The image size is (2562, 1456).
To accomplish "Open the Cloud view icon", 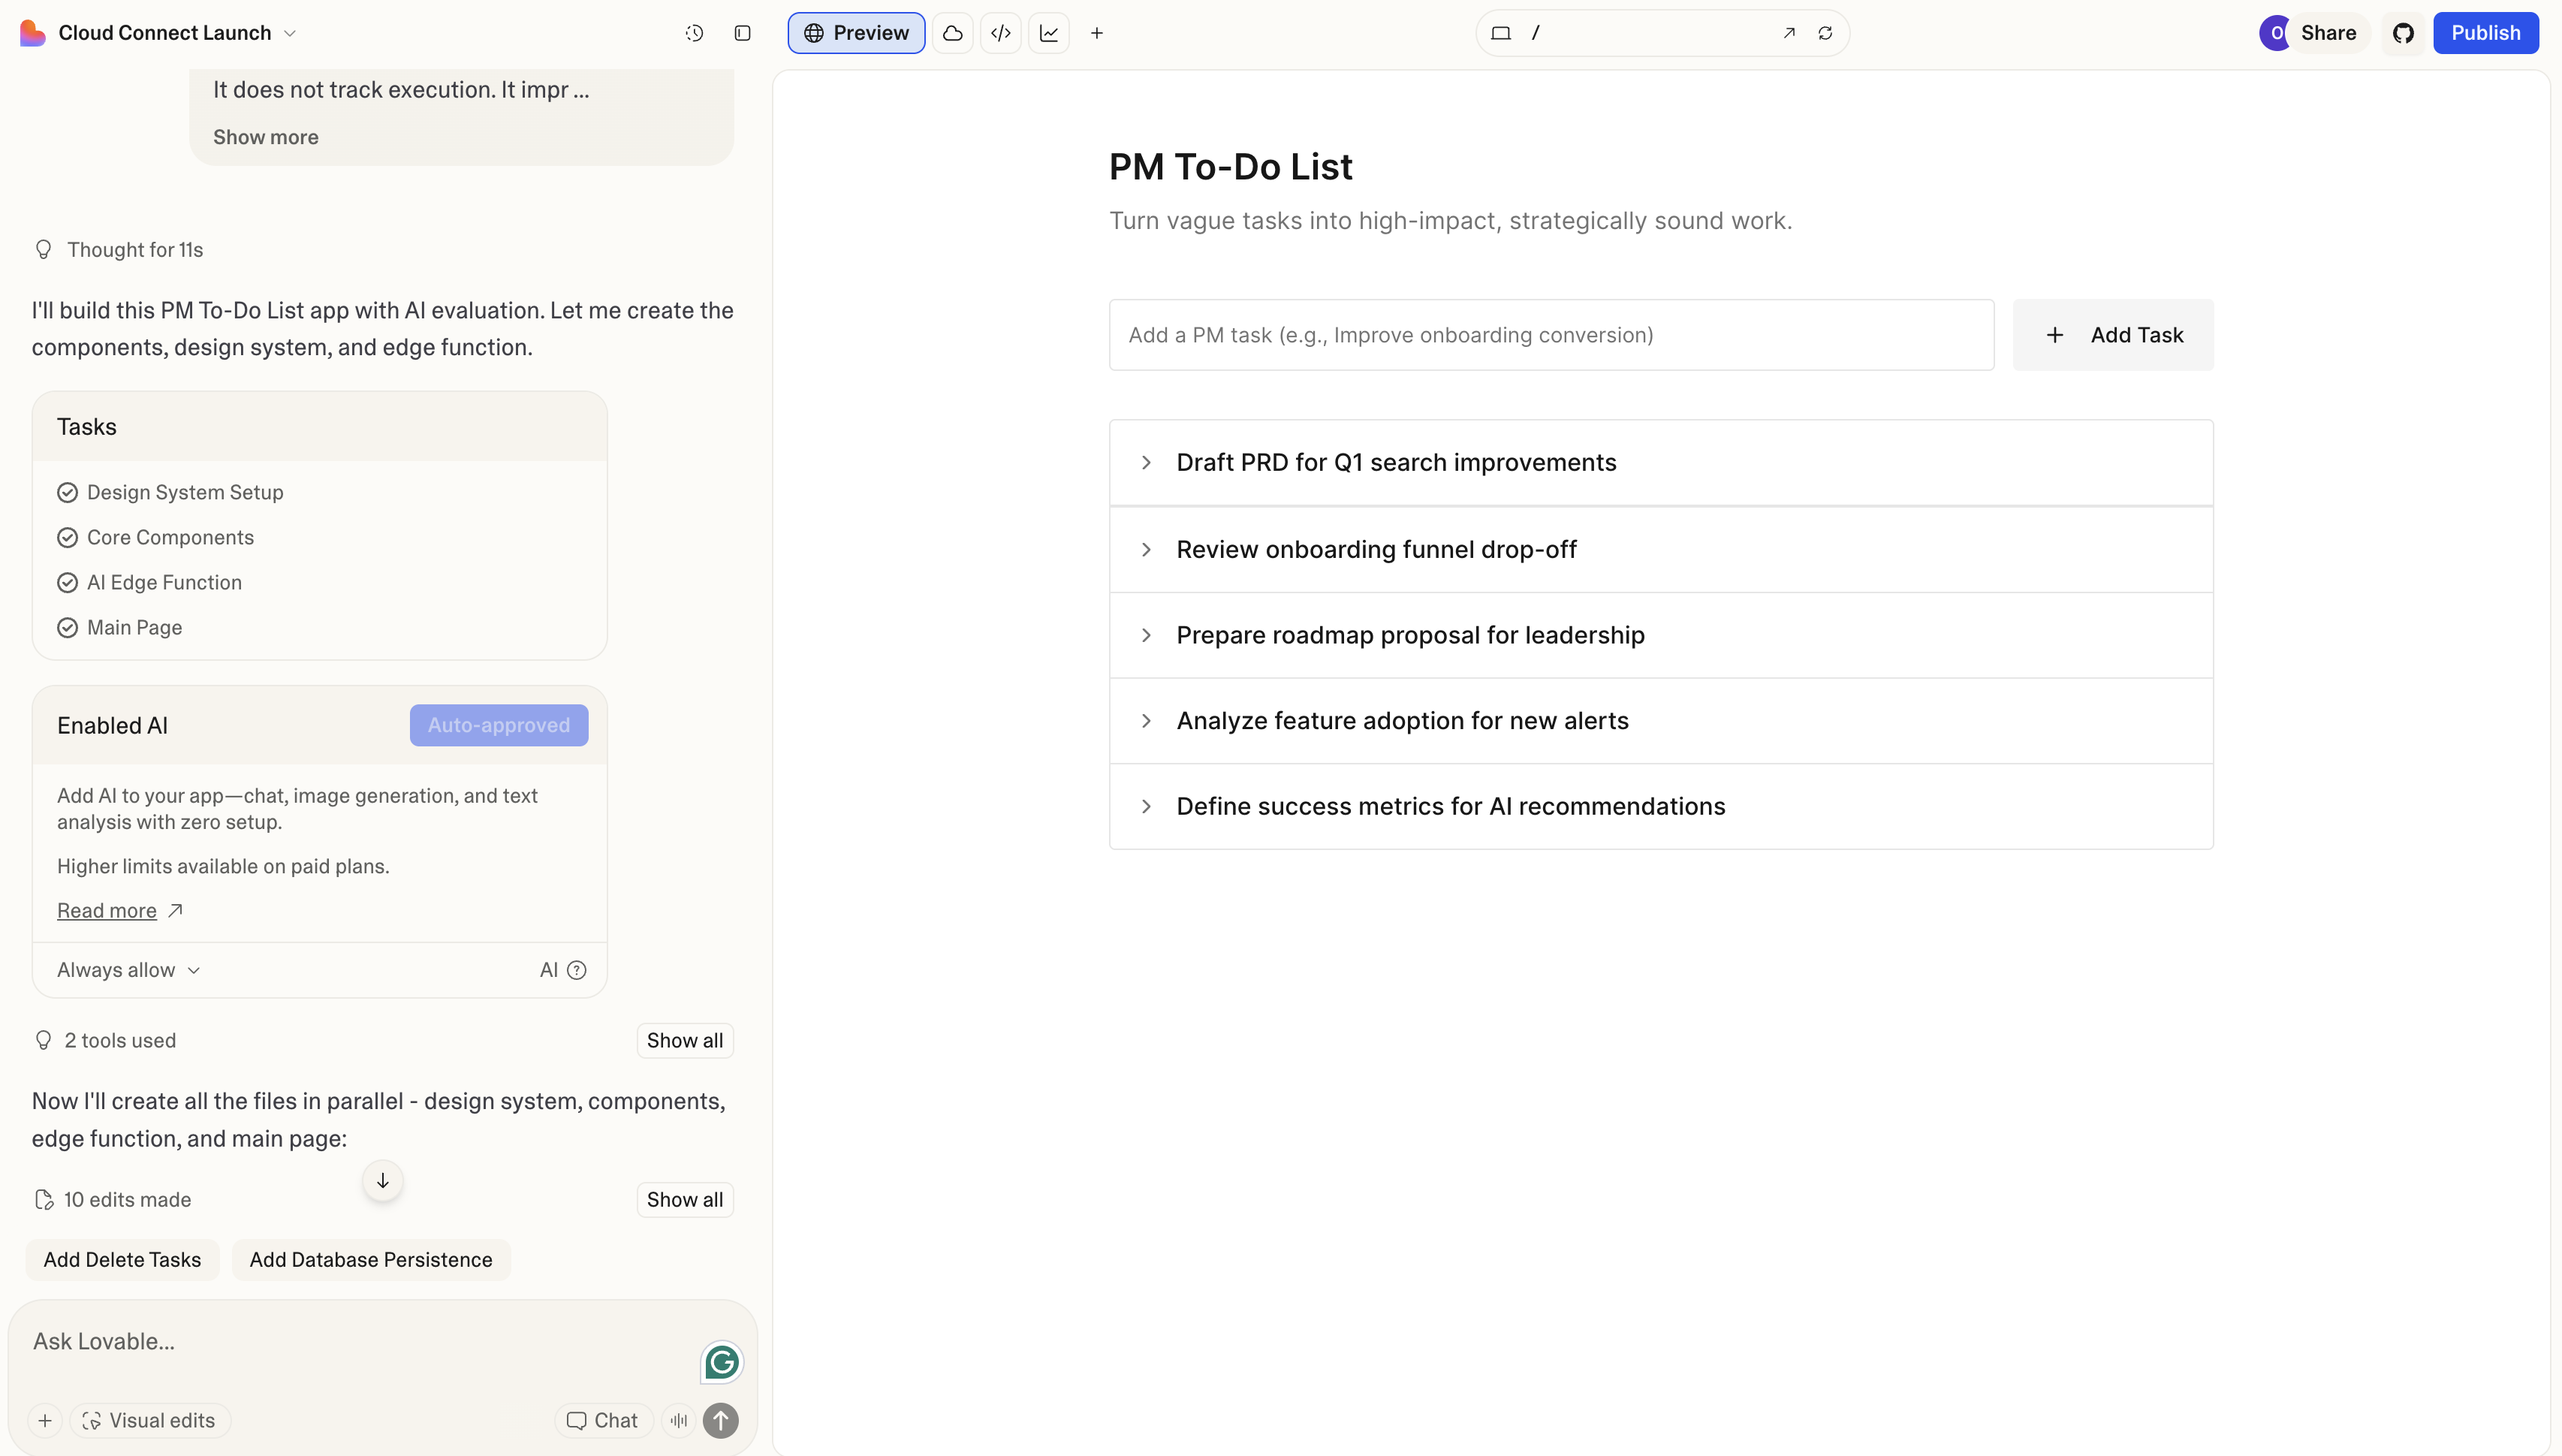I will coord(953,33).
